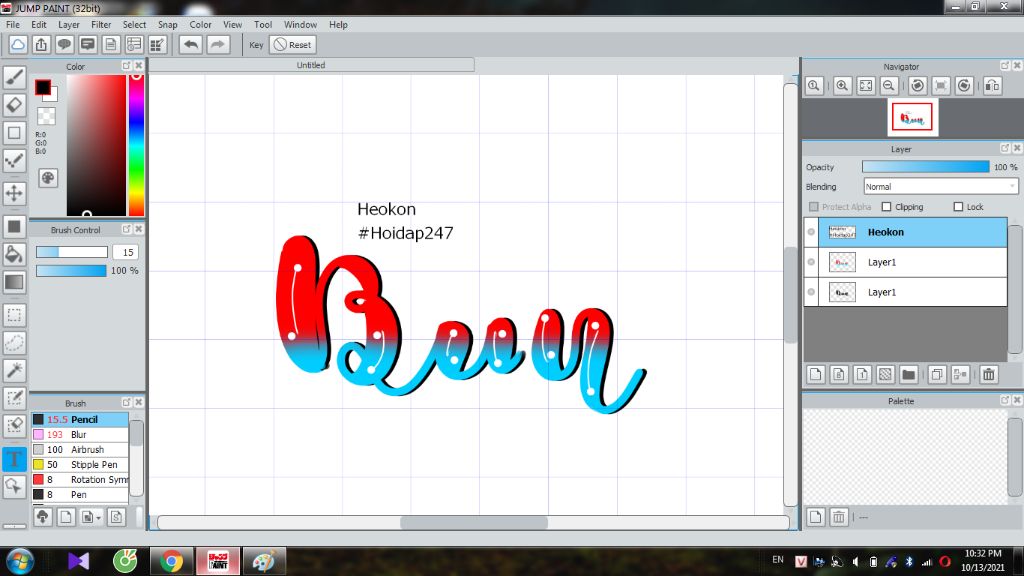Select the Blur brush

[80, 434]
